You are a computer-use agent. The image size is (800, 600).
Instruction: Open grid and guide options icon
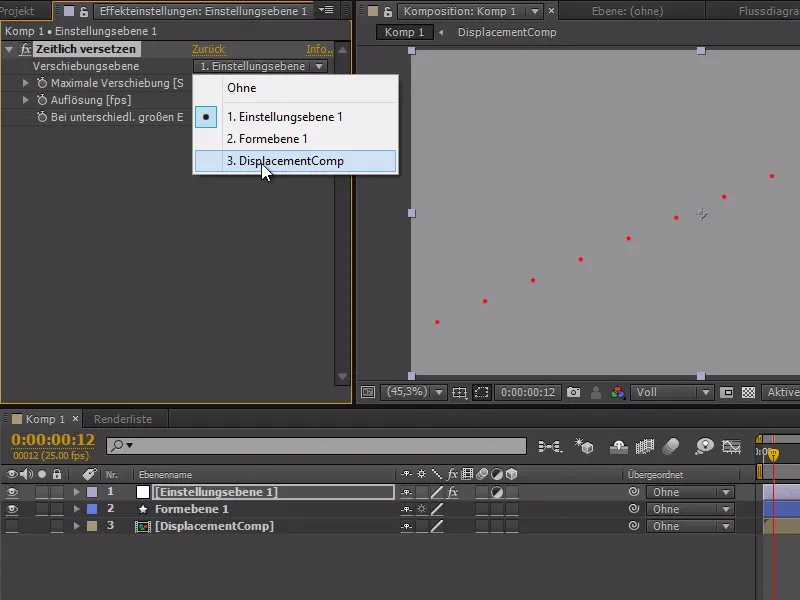(x=459, y=392)
